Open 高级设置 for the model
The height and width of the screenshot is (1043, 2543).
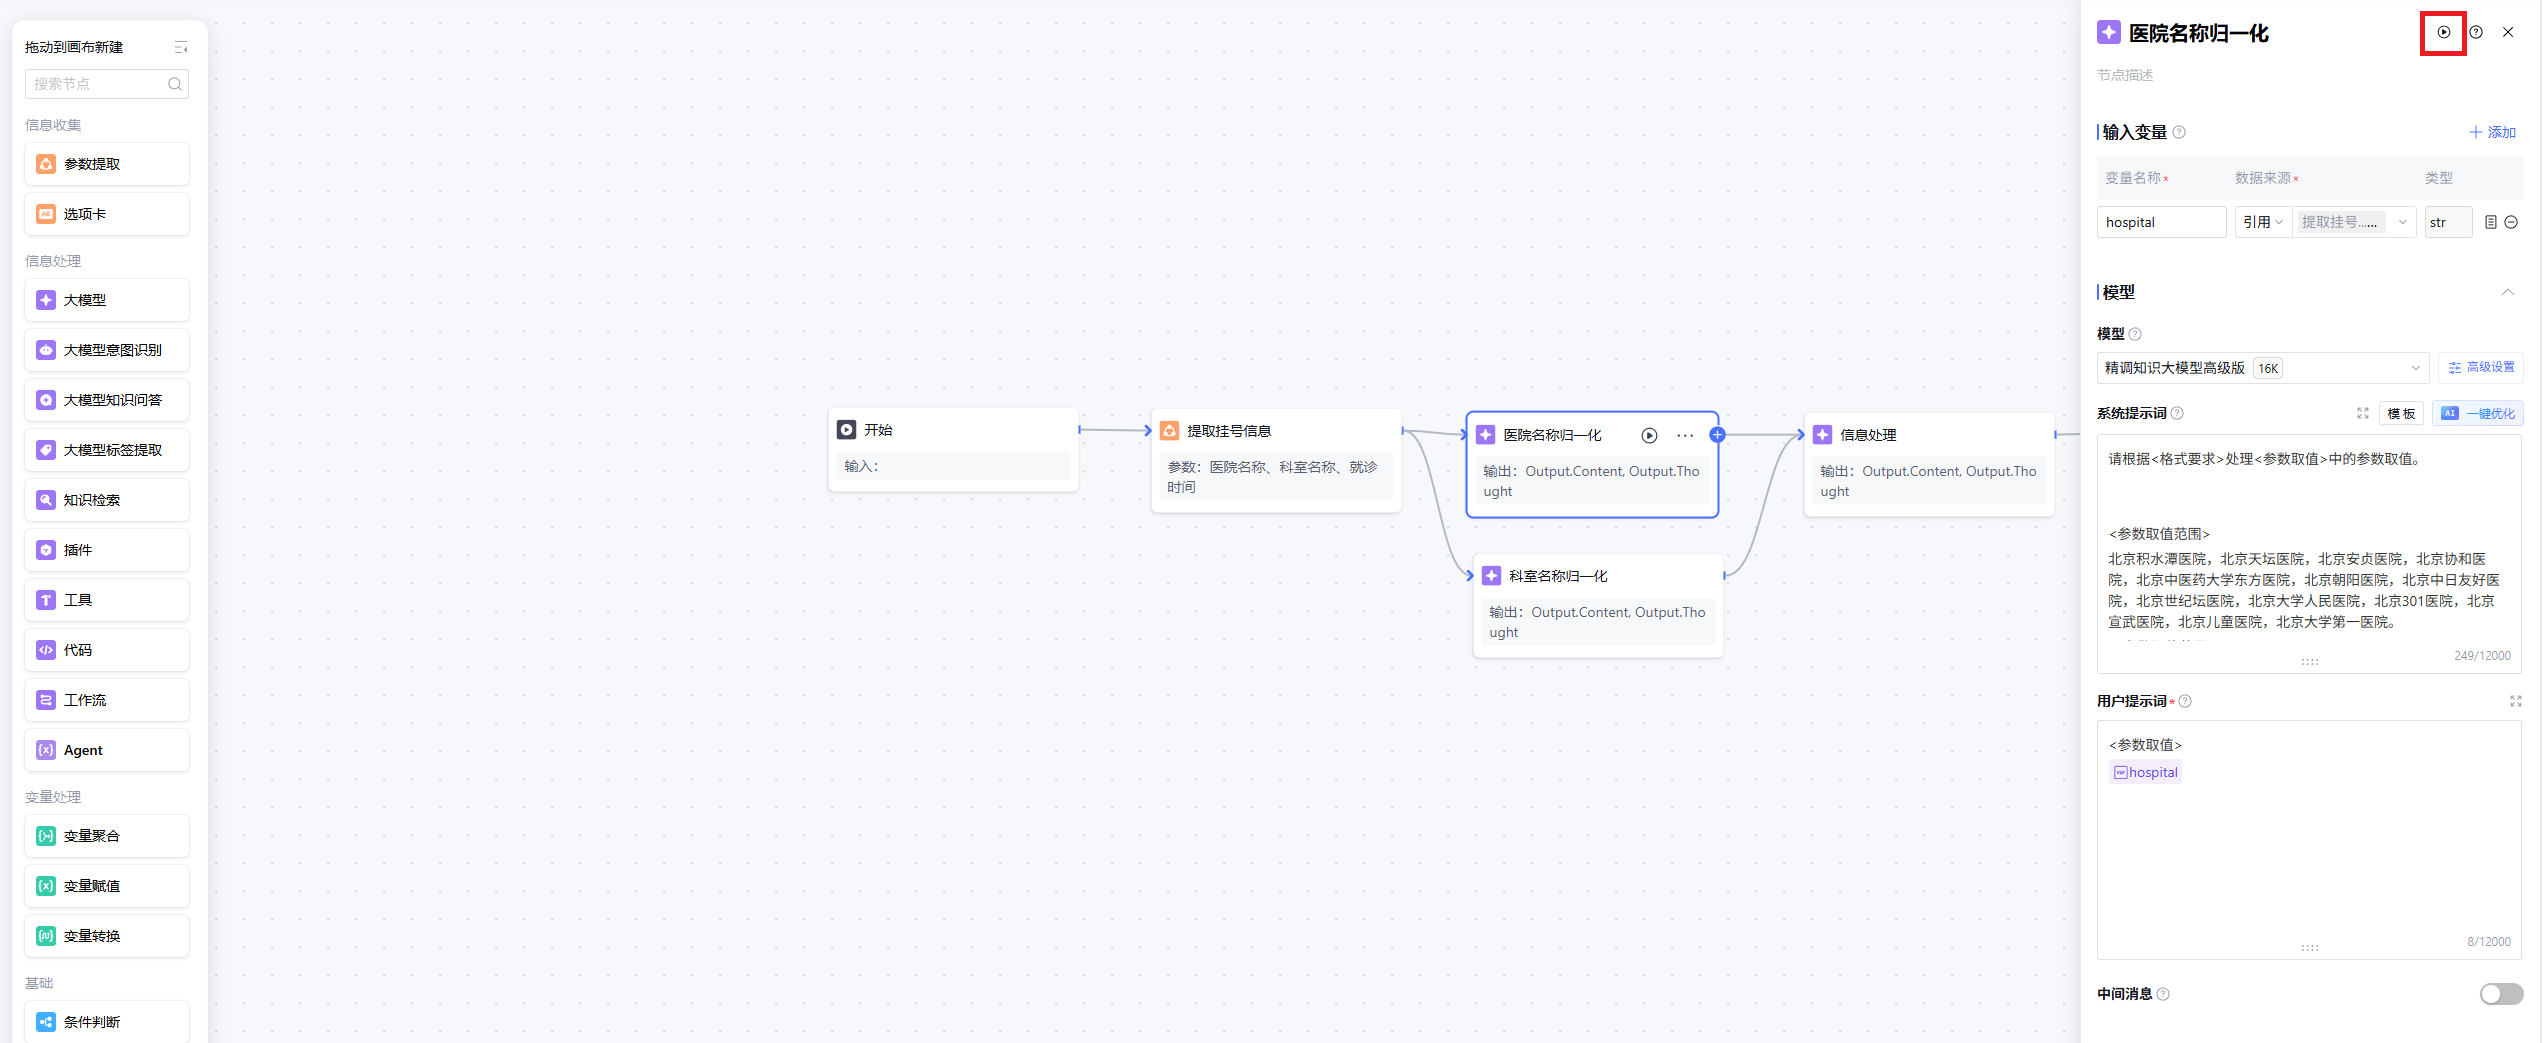[2480, 367]
